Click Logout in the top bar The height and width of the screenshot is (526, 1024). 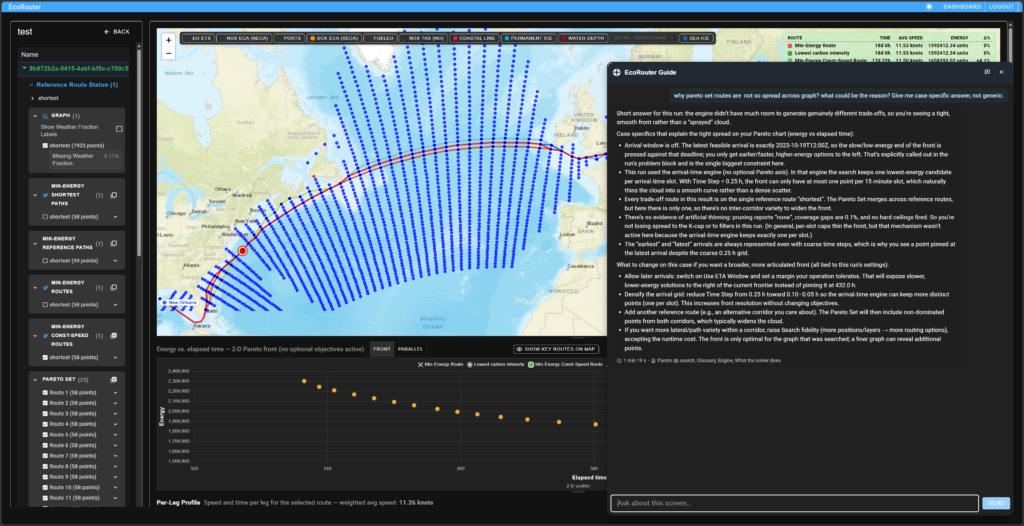(1001, 7)
